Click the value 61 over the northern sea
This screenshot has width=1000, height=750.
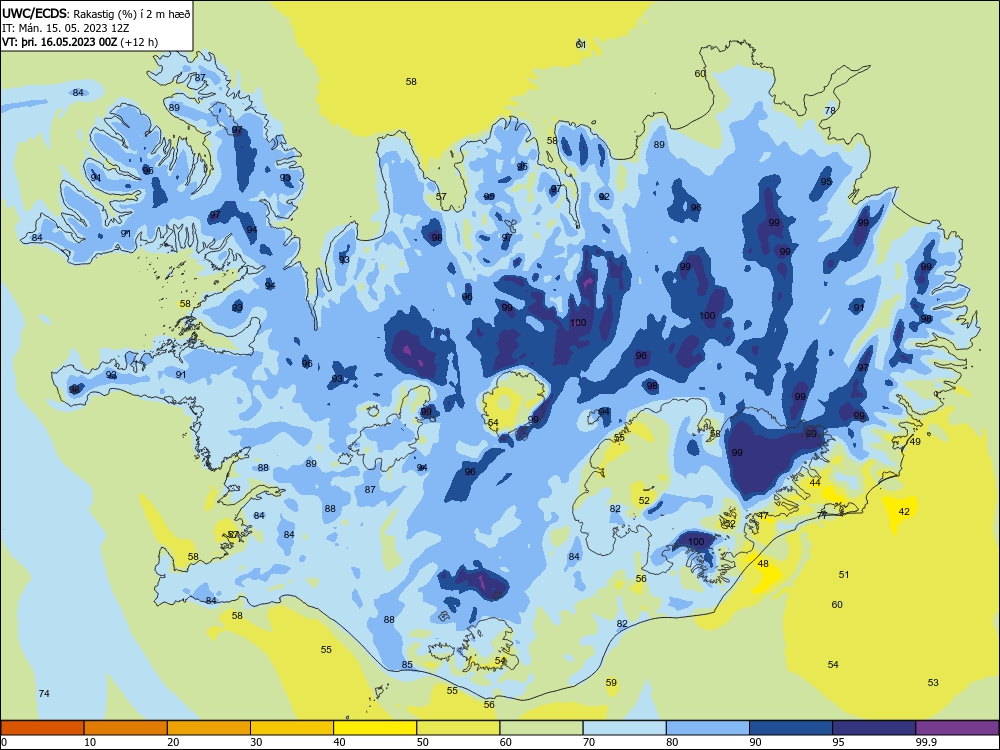point(580,45)
